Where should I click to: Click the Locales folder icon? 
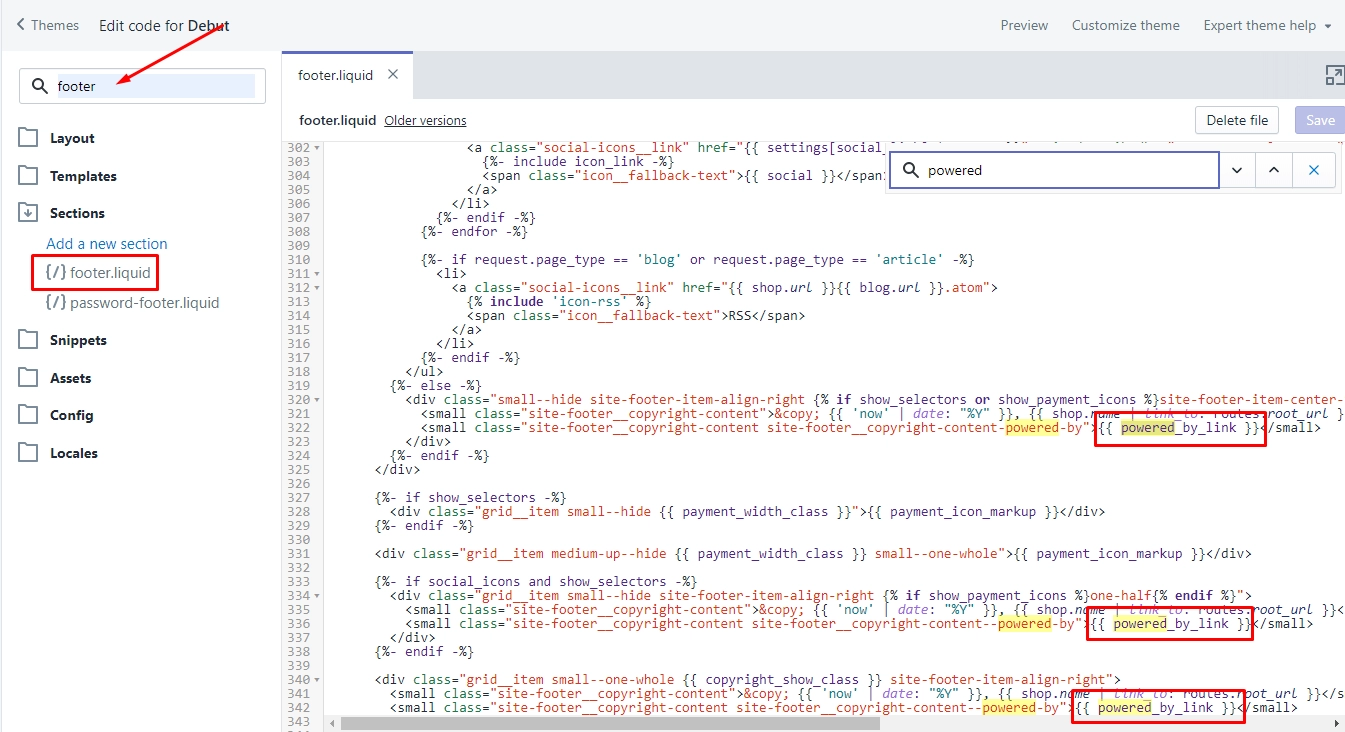[28, 452]
